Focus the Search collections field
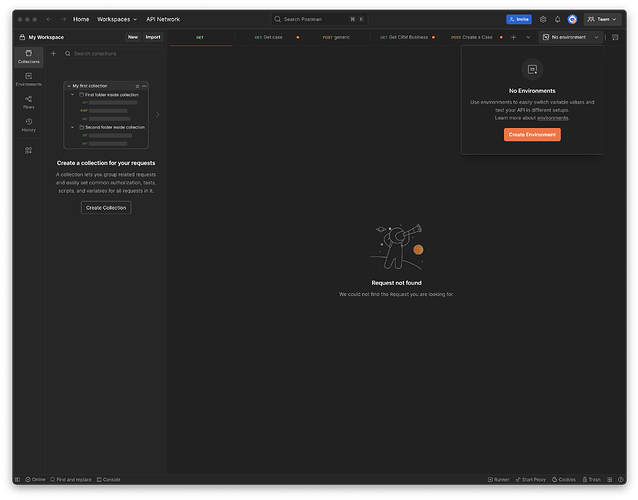This screenshot has width=638, height=500. click(113, 53)
